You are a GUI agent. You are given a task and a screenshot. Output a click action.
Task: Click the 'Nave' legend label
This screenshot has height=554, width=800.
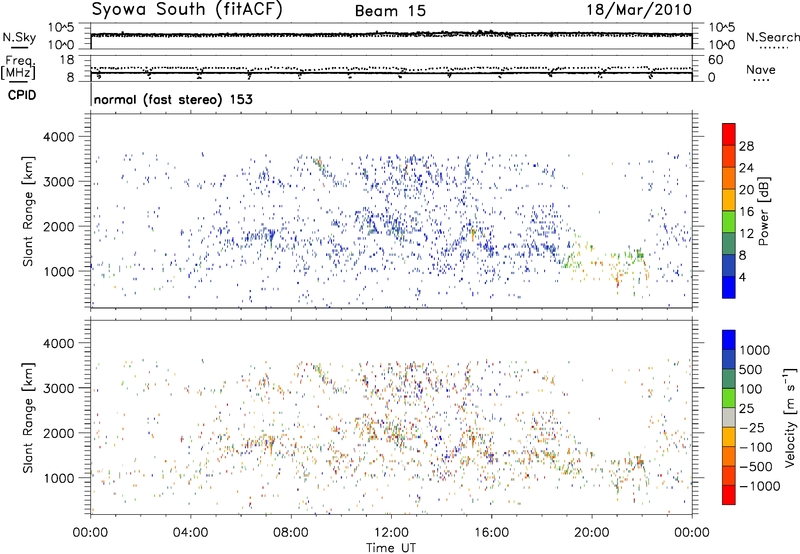click(x=761, y=69)
